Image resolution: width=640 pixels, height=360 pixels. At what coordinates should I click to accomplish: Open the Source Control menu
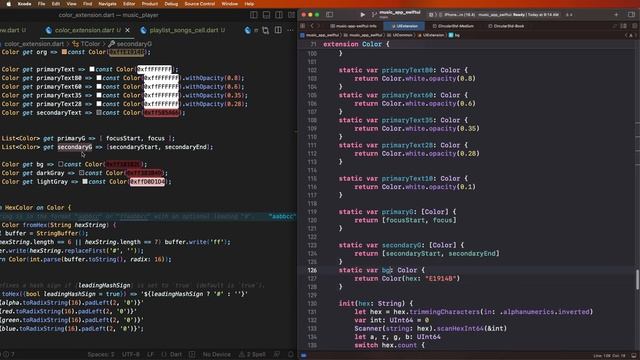pyautogui.click(x=200, y=4)
